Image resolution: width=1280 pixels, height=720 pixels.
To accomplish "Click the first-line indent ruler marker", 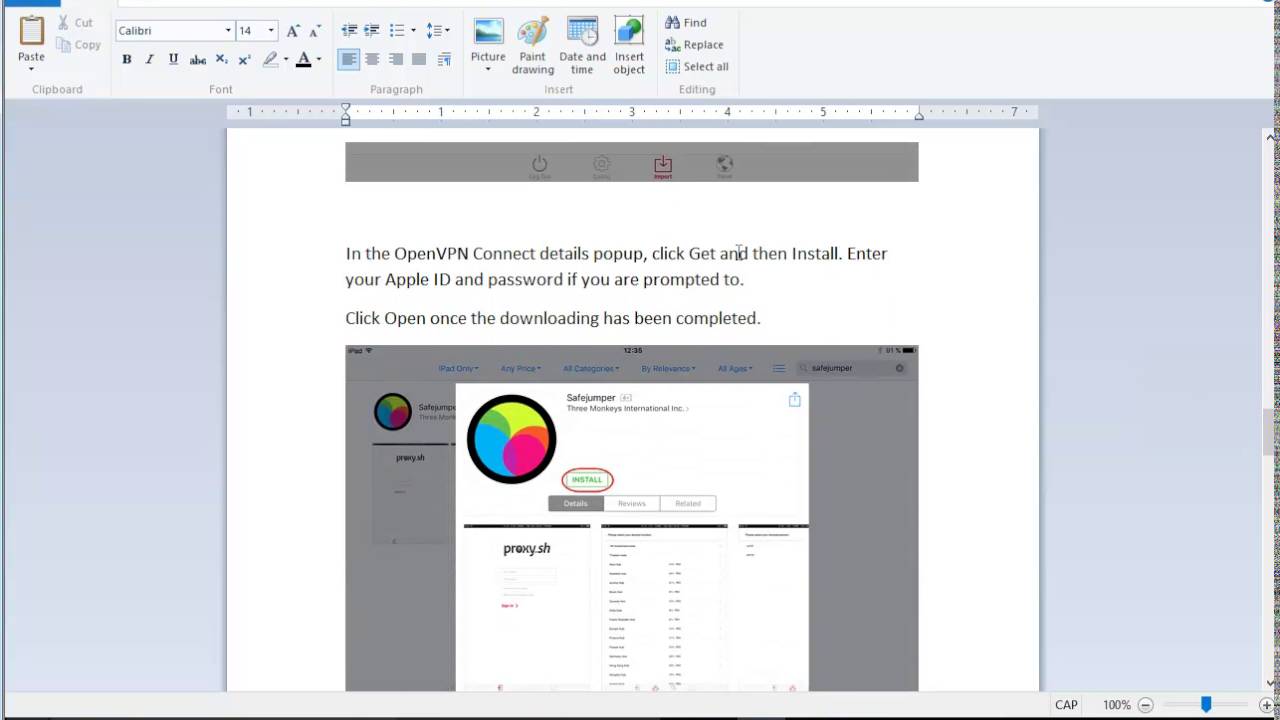I will click(x=346, y=107).
